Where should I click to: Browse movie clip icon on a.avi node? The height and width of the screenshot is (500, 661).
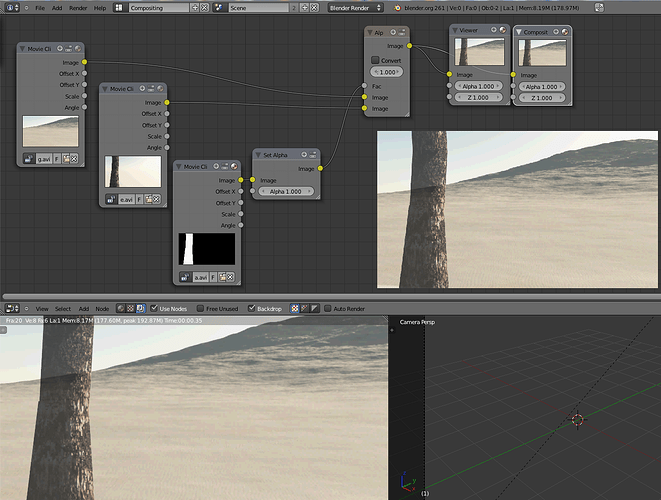(185, 277)
